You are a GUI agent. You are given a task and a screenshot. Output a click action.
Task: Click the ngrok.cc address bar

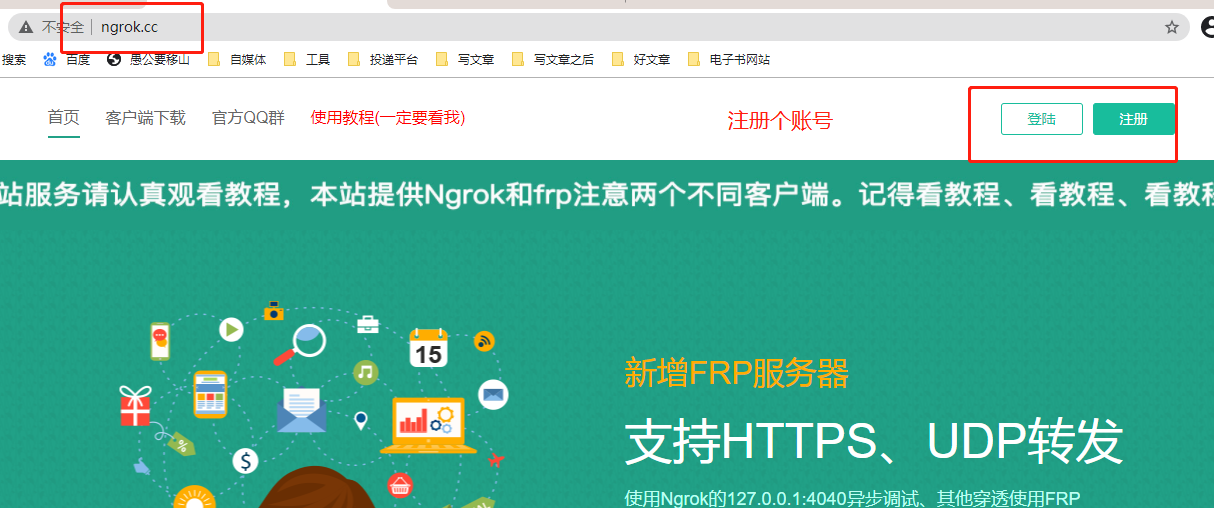tap(600, 27)
